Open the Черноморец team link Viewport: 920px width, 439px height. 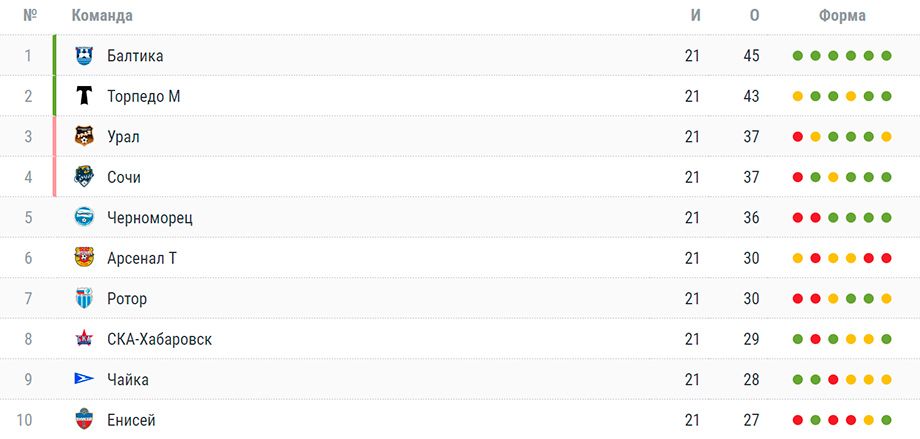[150, 217]
